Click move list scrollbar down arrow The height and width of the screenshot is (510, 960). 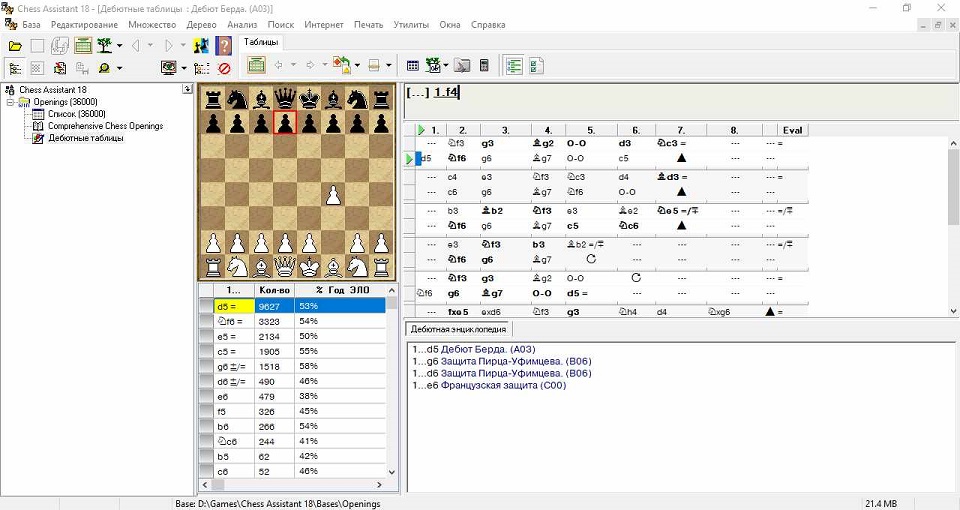tap(392, 472)
